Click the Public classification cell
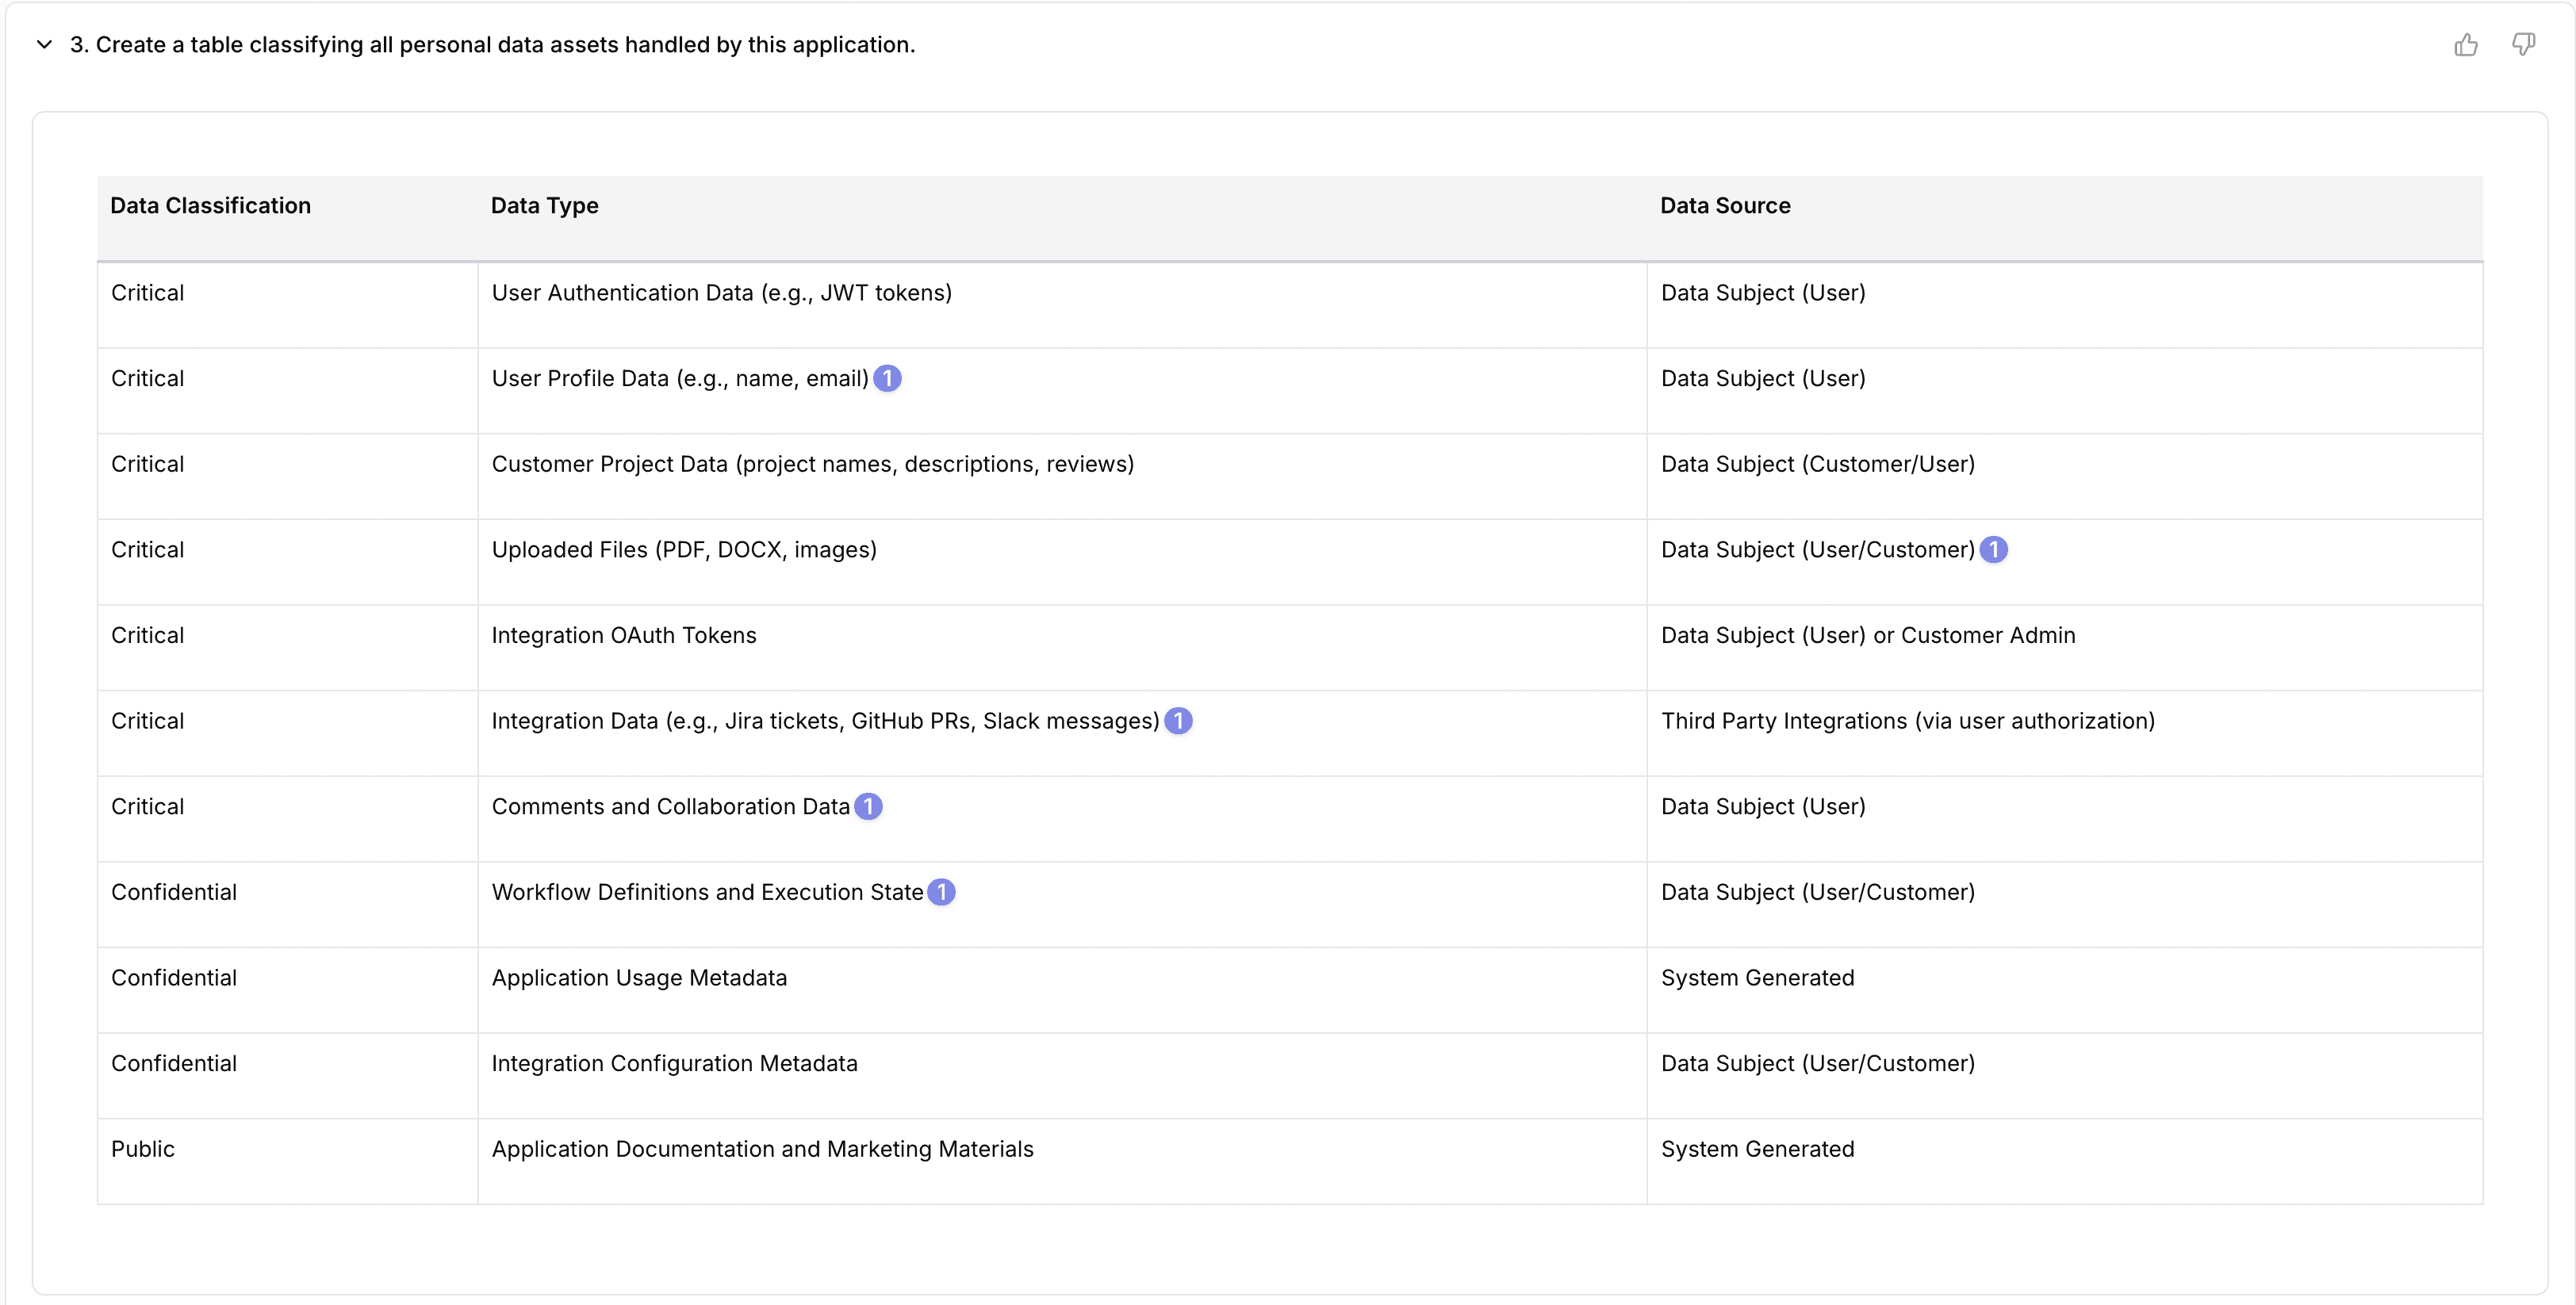 (143, 1149)
